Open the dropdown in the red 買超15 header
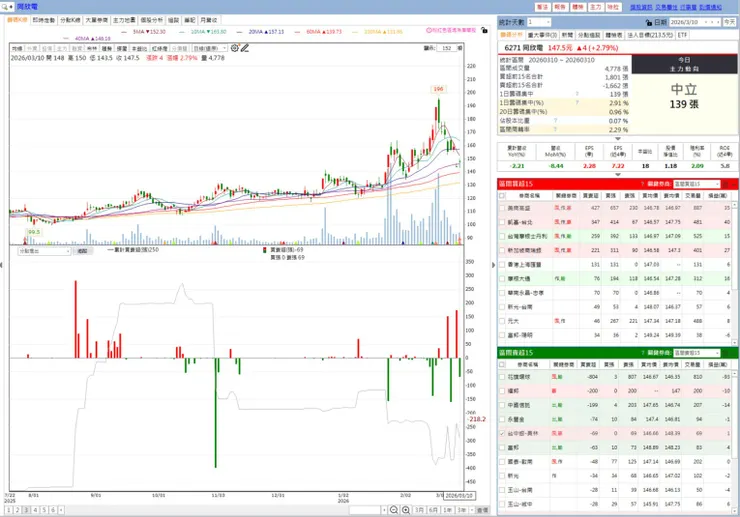The height and width of the screenshot is (517, 740). pyautogui.click(x=717, y=184)
